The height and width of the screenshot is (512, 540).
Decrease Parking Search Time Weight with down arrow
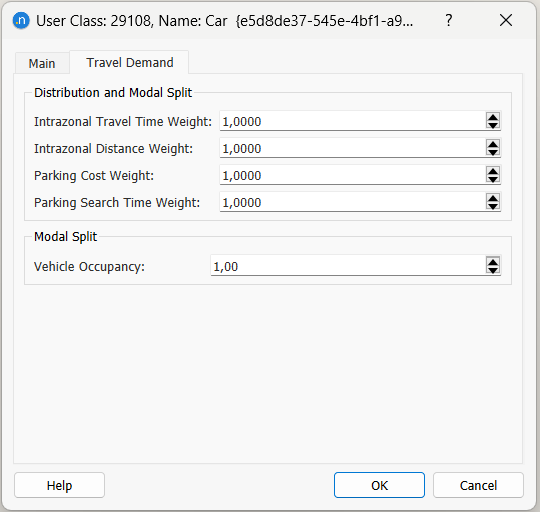coord(493,206)
